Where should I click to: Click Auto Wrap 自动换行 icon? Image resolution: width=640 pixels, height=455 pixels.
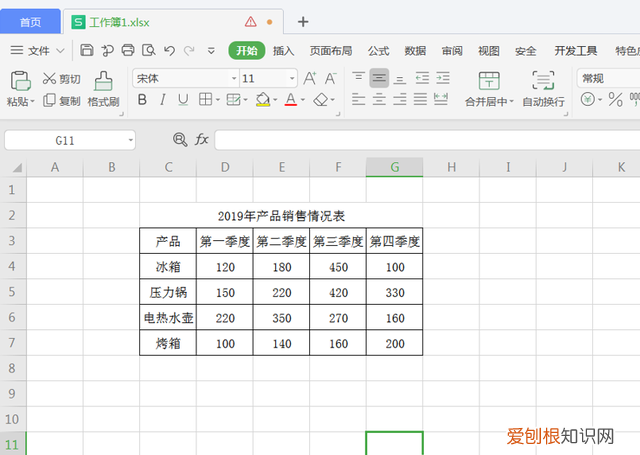coord(543,80)
